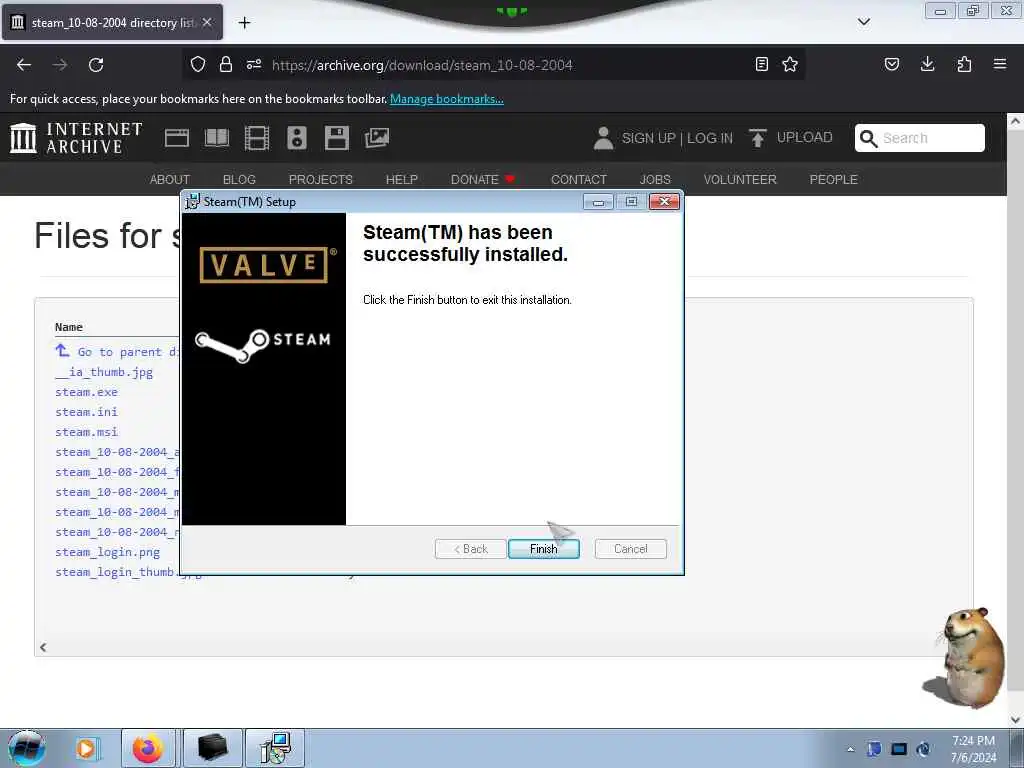This screenshot has width=1024, height=768.
Task: Click the Internet Archive search field
Action: tap(920, 138)
